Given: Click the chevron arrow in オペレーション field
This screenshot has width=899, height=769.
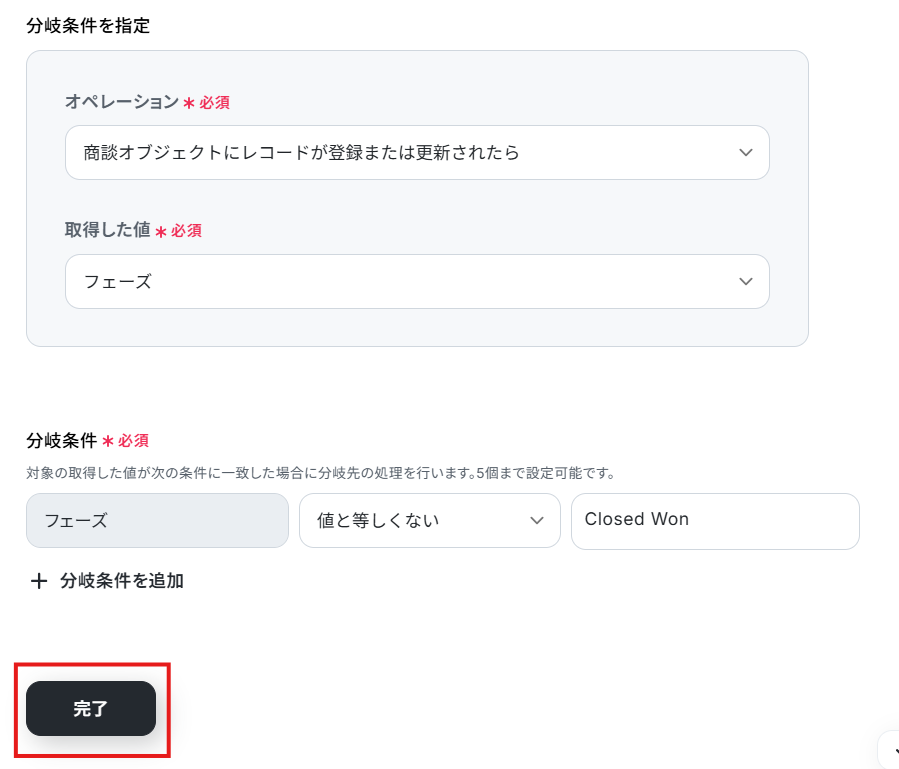Looking at the screenshot, I should (x=745, y=152).
